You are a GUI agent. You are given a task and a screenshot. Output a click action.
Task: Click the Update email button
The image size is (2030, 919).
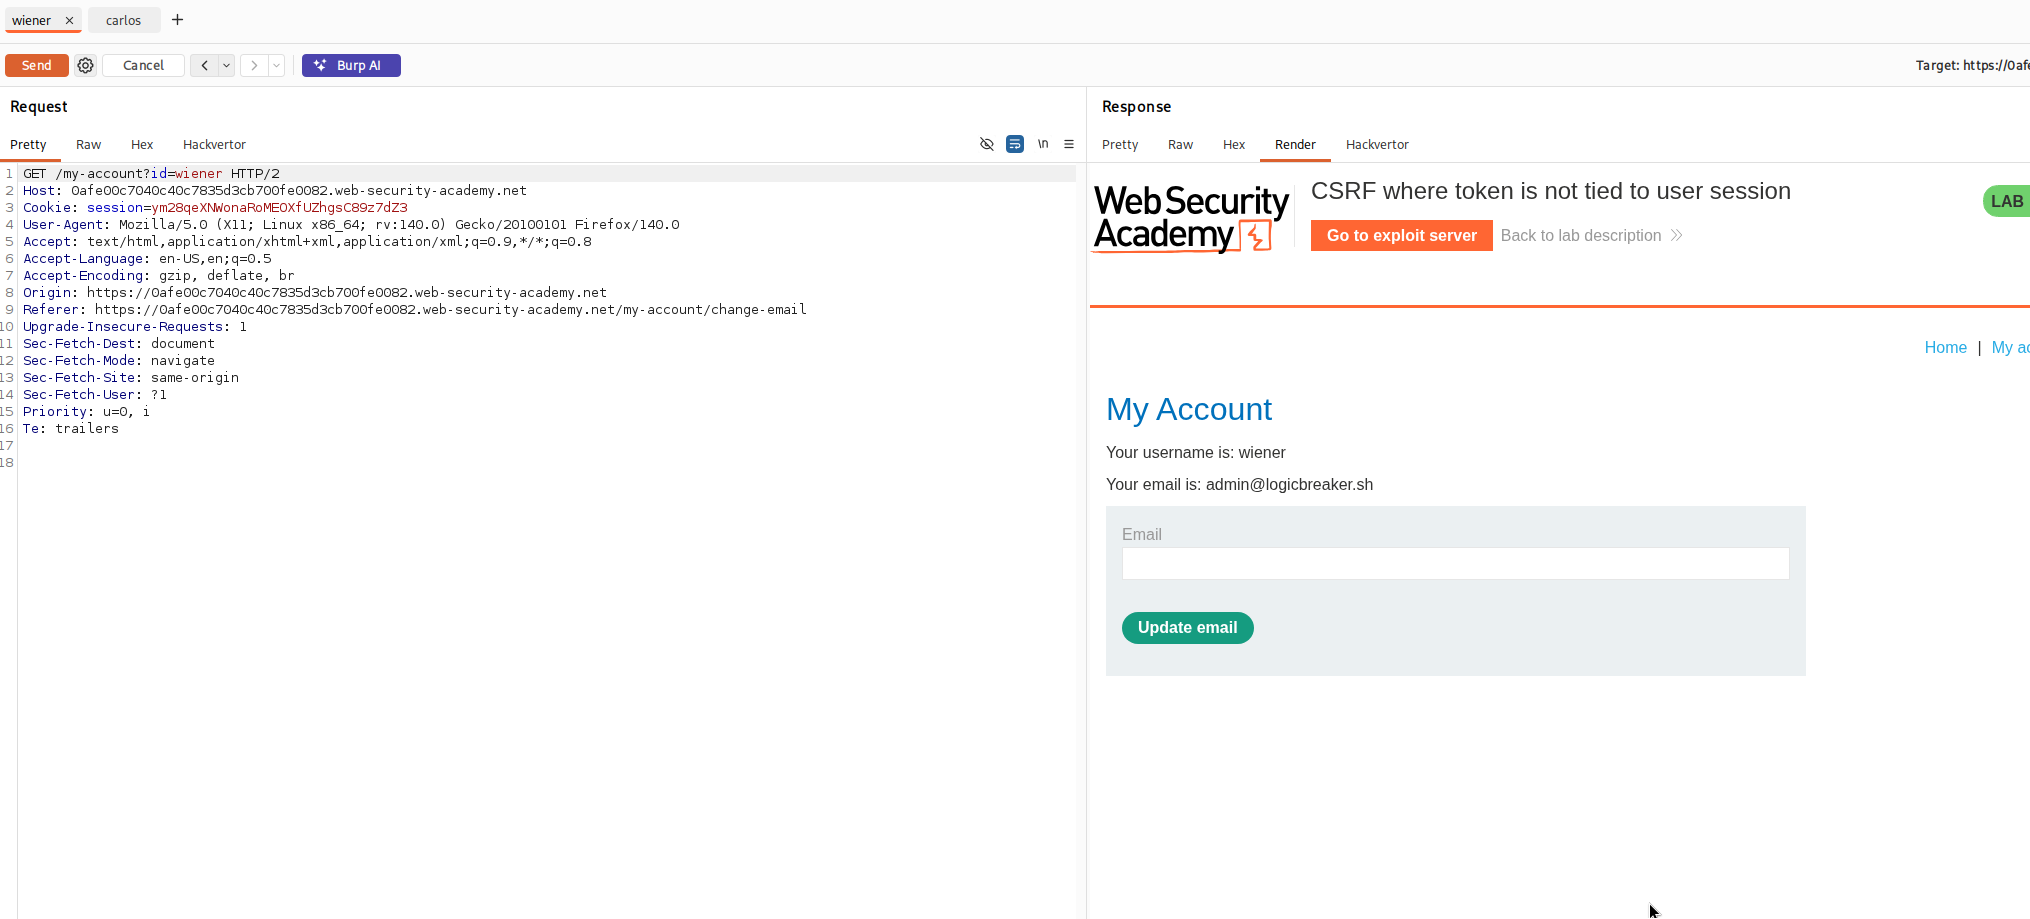point(1187,628)
